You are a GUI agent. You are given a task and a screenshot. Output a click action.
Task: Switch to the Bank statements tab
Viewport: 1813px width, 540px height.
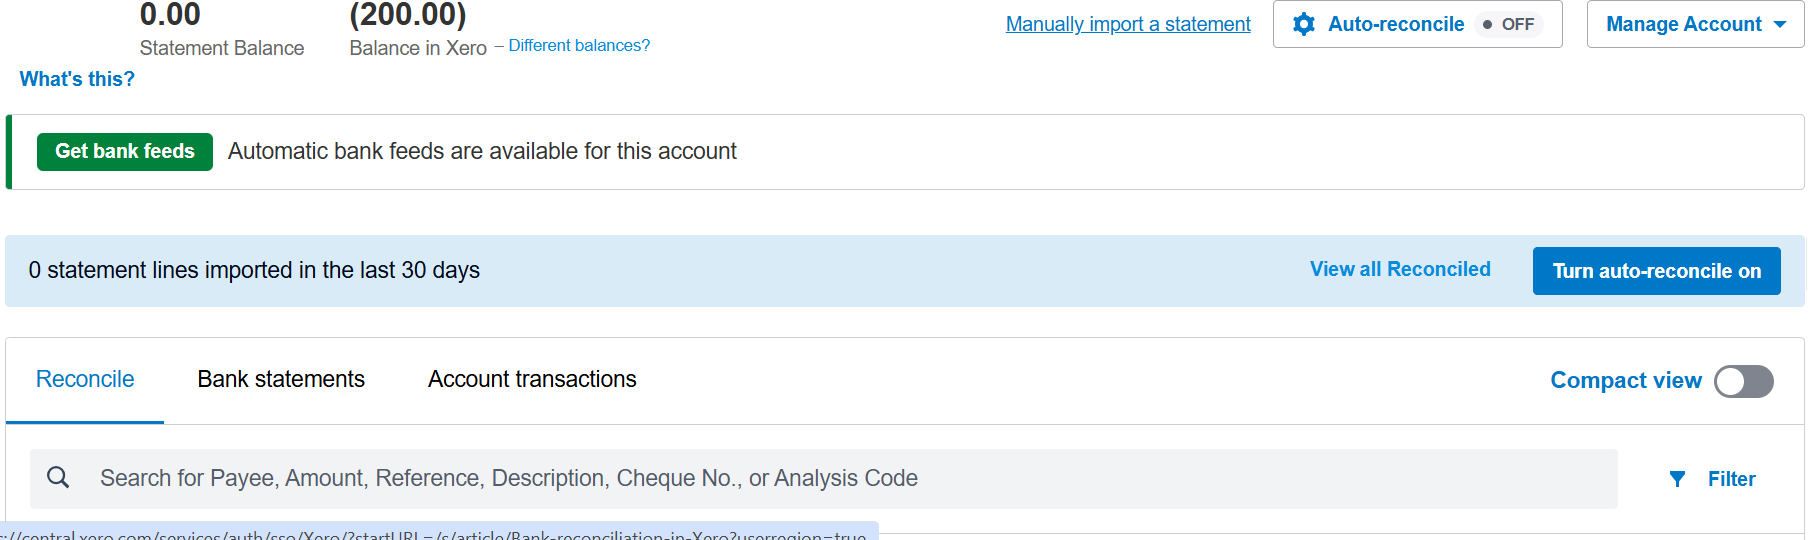[281, 380]
